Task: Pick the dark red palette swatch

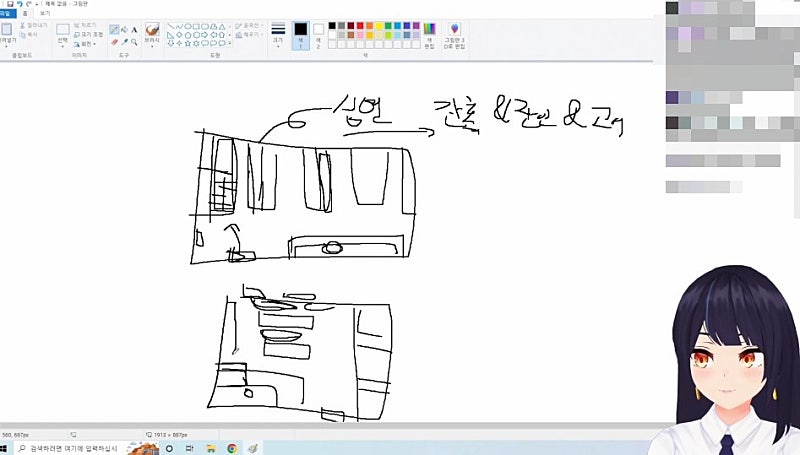Action: point(351,26)
